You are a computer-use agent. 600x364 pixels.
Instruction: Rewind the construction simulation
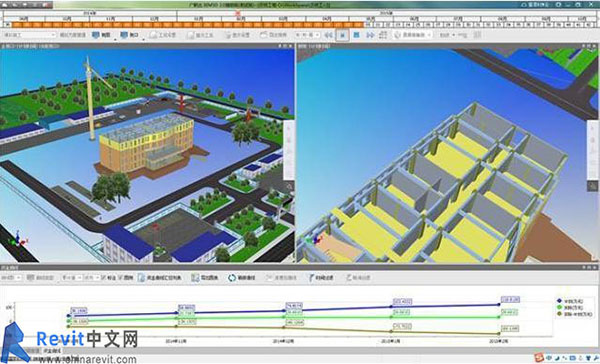pyautogui.click(x=328, y=35)
